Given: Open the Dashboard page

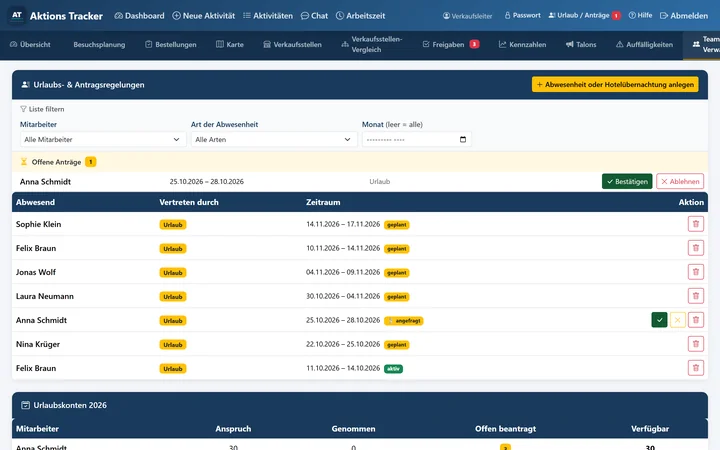Looking at the screenshot, I should click(139, 16).
